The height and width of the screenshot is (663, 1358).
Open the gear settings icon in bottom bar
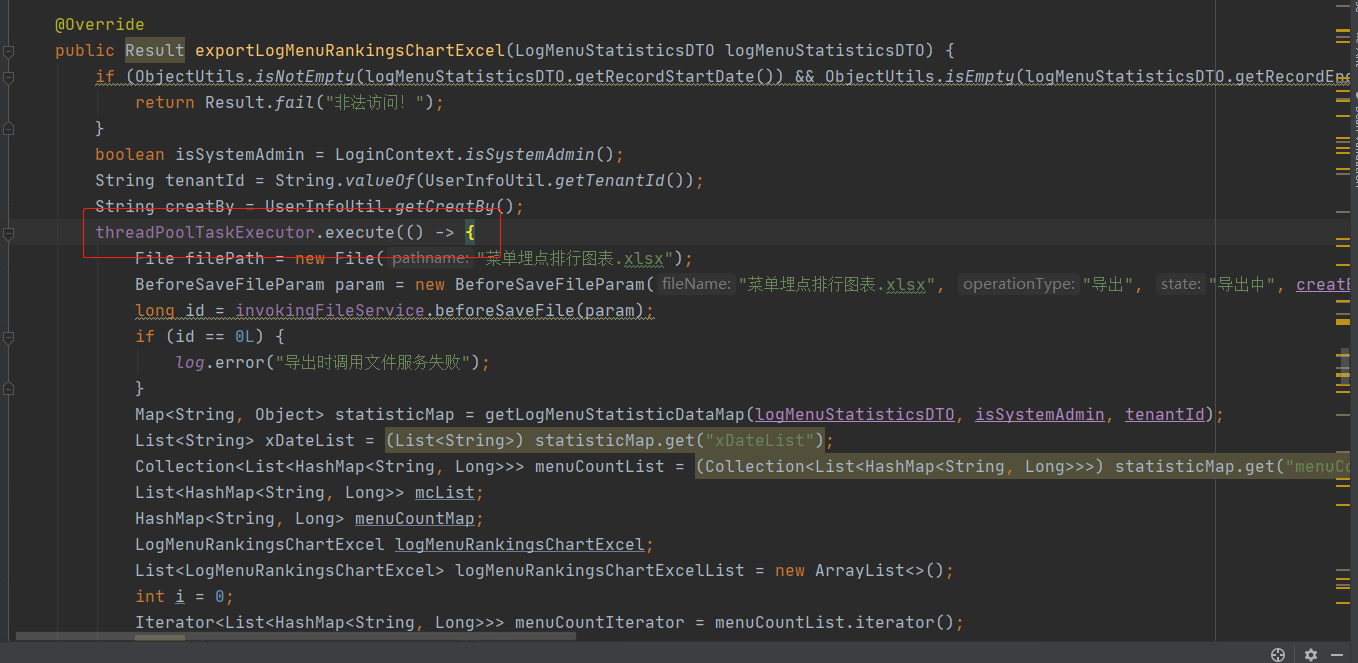(x=1311, y=655)
